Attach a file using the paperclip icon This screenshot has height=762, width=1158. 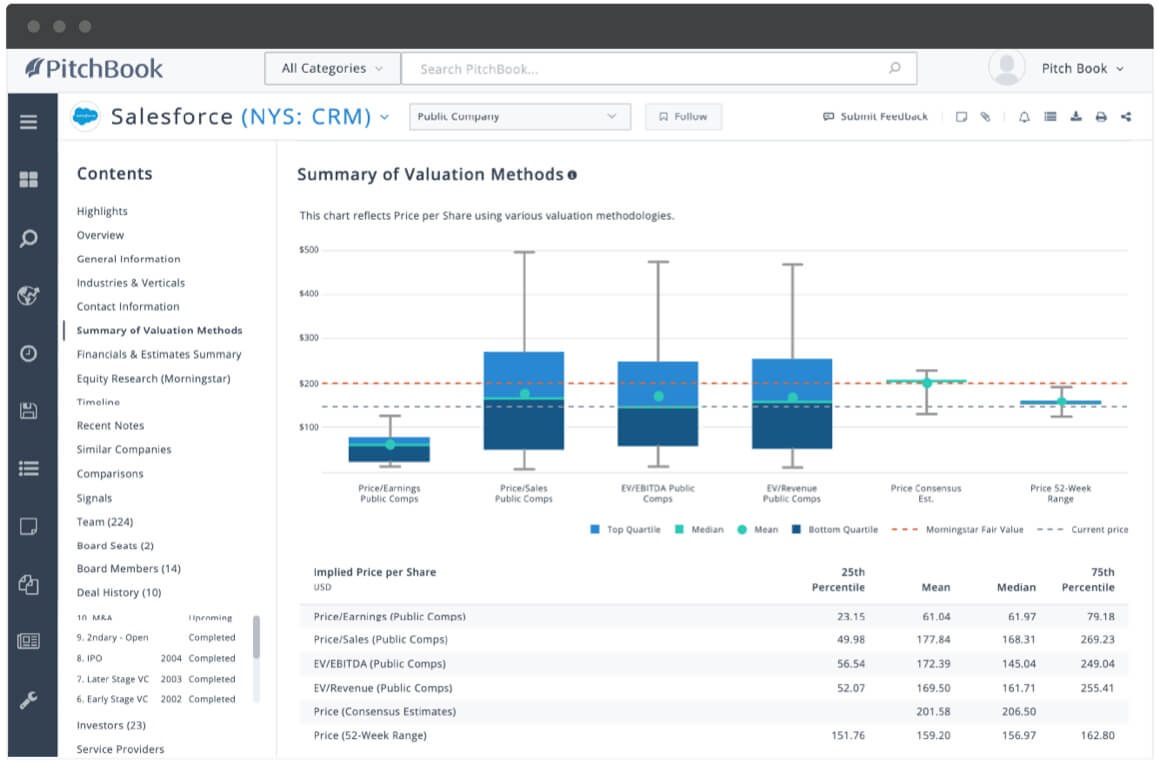[986, 117]
